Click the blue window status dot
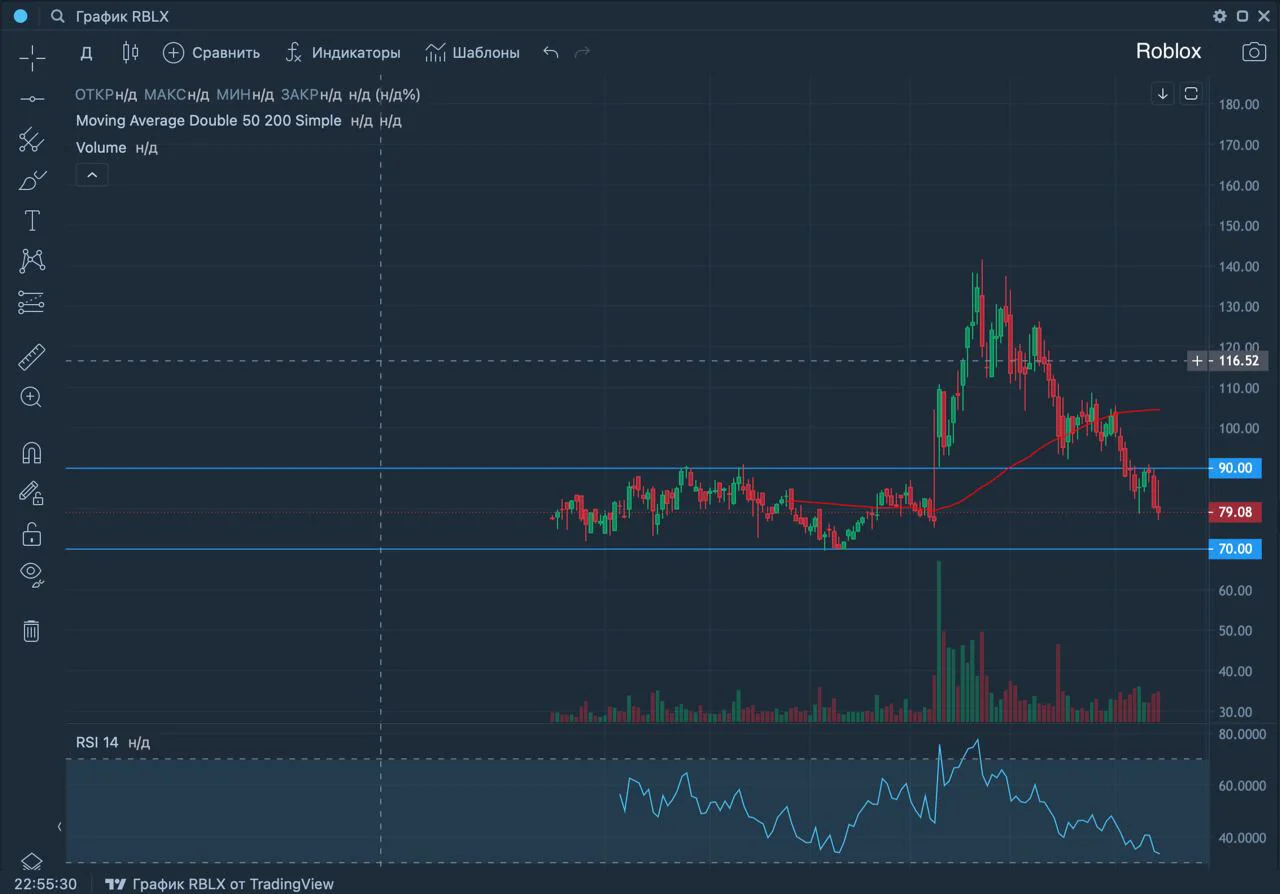 (20, 16)
